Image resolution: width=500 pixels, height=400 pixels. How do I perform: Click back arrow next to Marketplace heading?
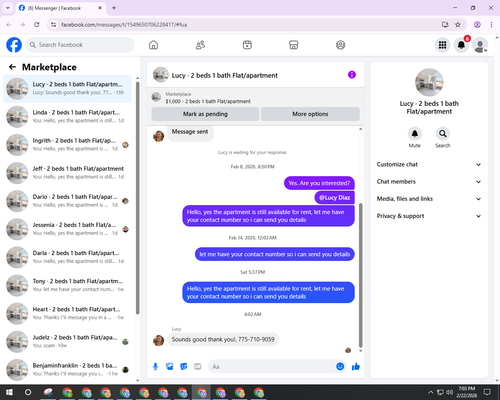tap(13, 67)
